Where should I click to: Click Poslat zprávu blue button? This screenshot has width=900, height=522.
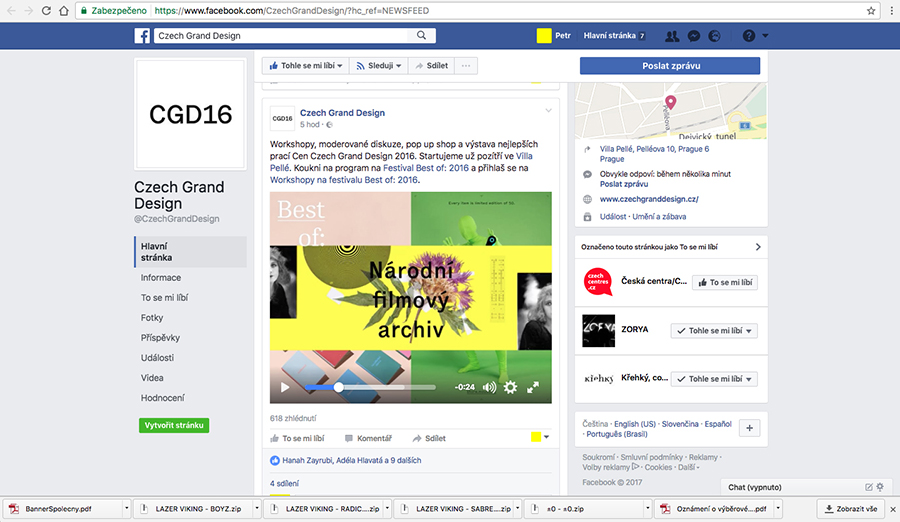(x=670, y=65)
